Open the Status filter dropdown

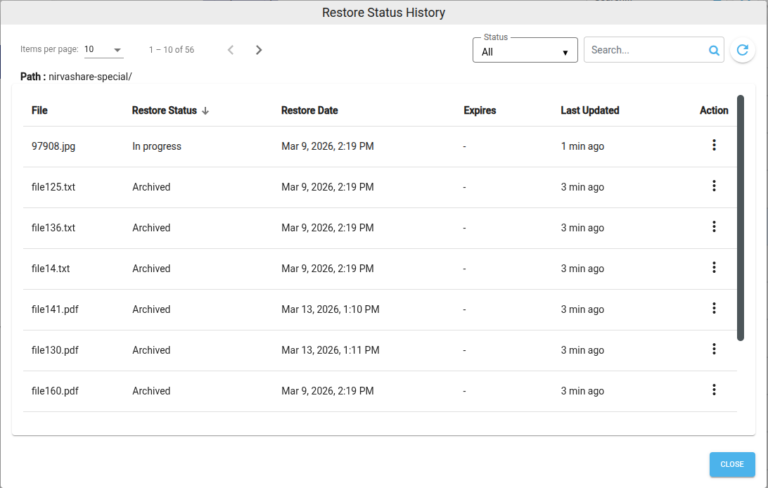(525, 51)
